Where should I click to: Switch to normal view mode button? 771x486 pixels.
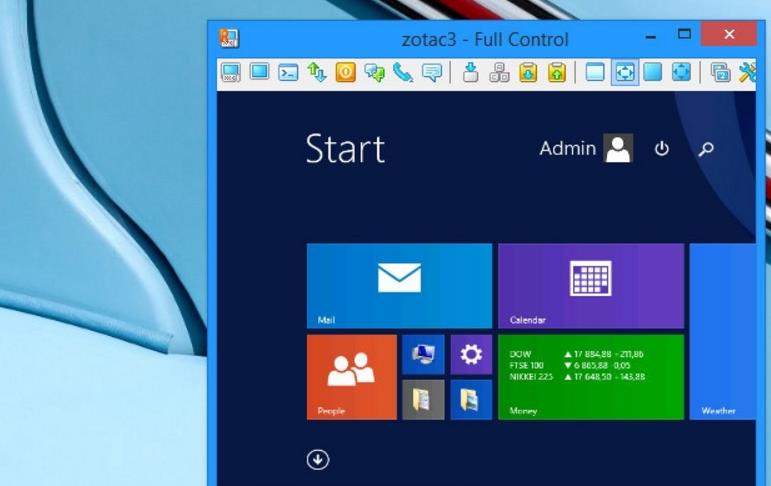click(x=595, y=72)
